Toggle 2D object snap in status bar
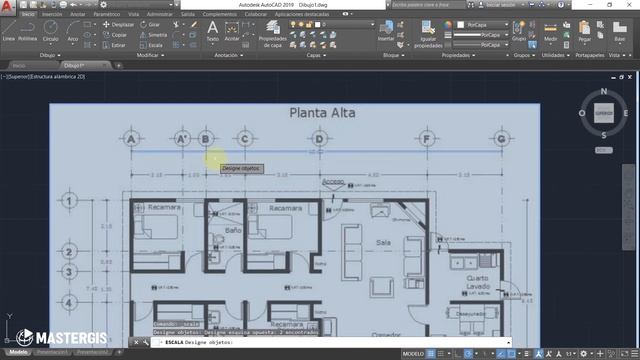 pyautogui.click(x=511, y=354)
